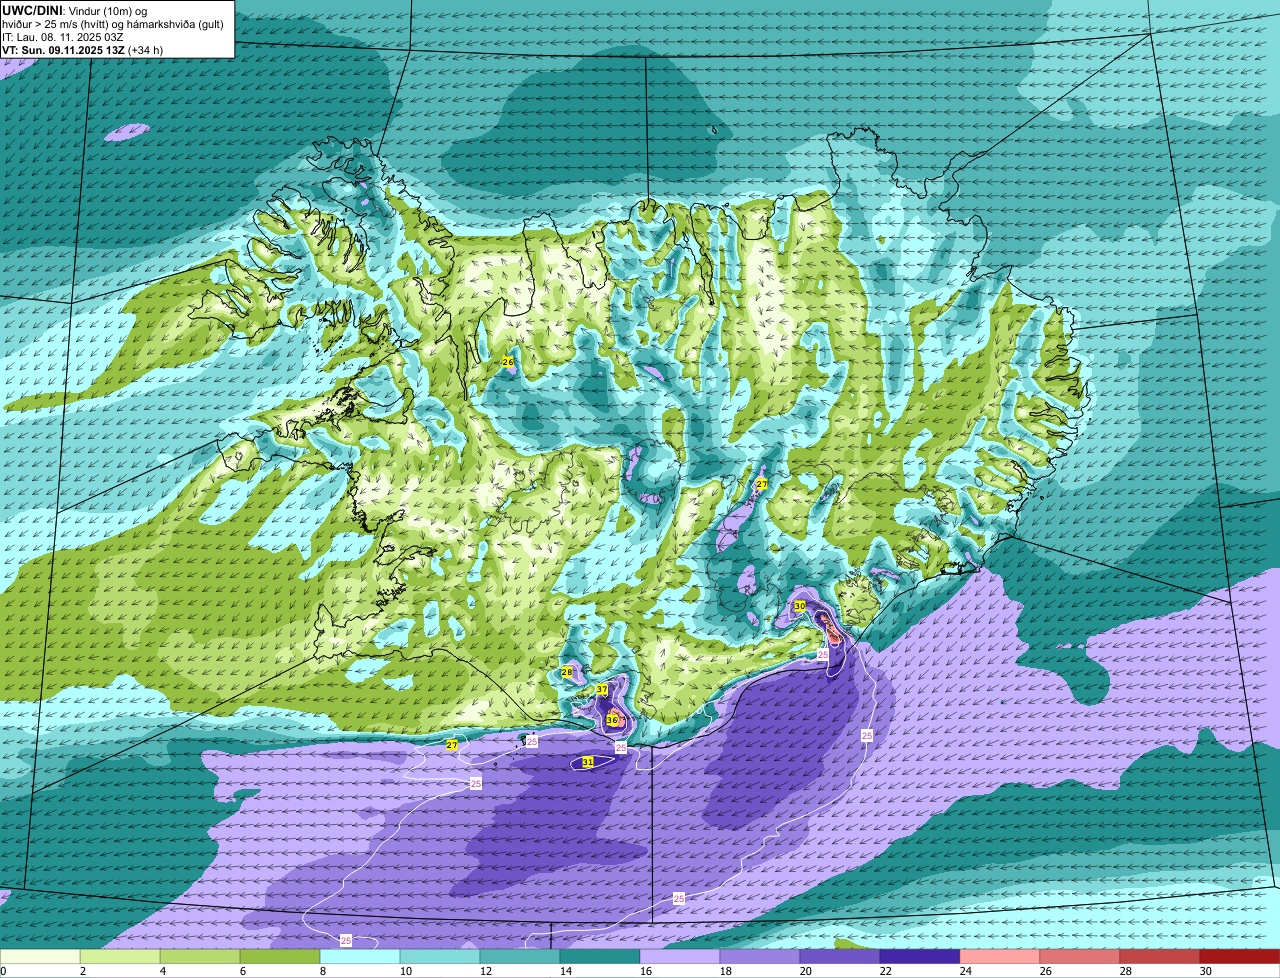
Task: Select the 2–4 m/s light green legend swatch
Action: click(120, 957)
